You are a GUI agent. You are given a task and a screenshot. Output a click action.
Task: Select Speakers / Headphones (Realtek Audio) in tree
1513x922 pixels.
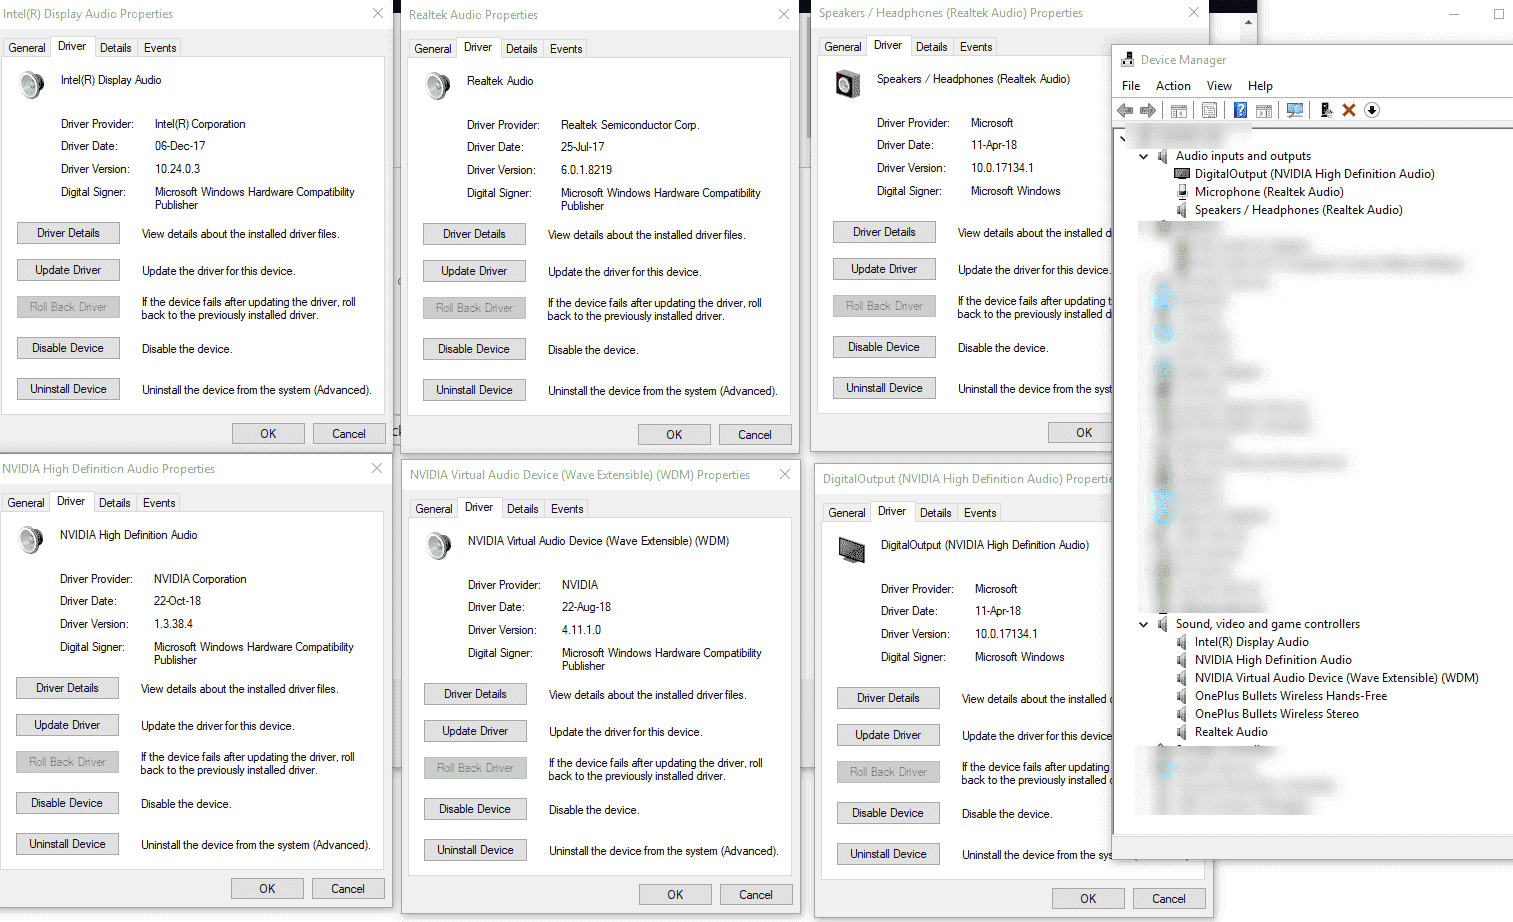(1298, 210)
